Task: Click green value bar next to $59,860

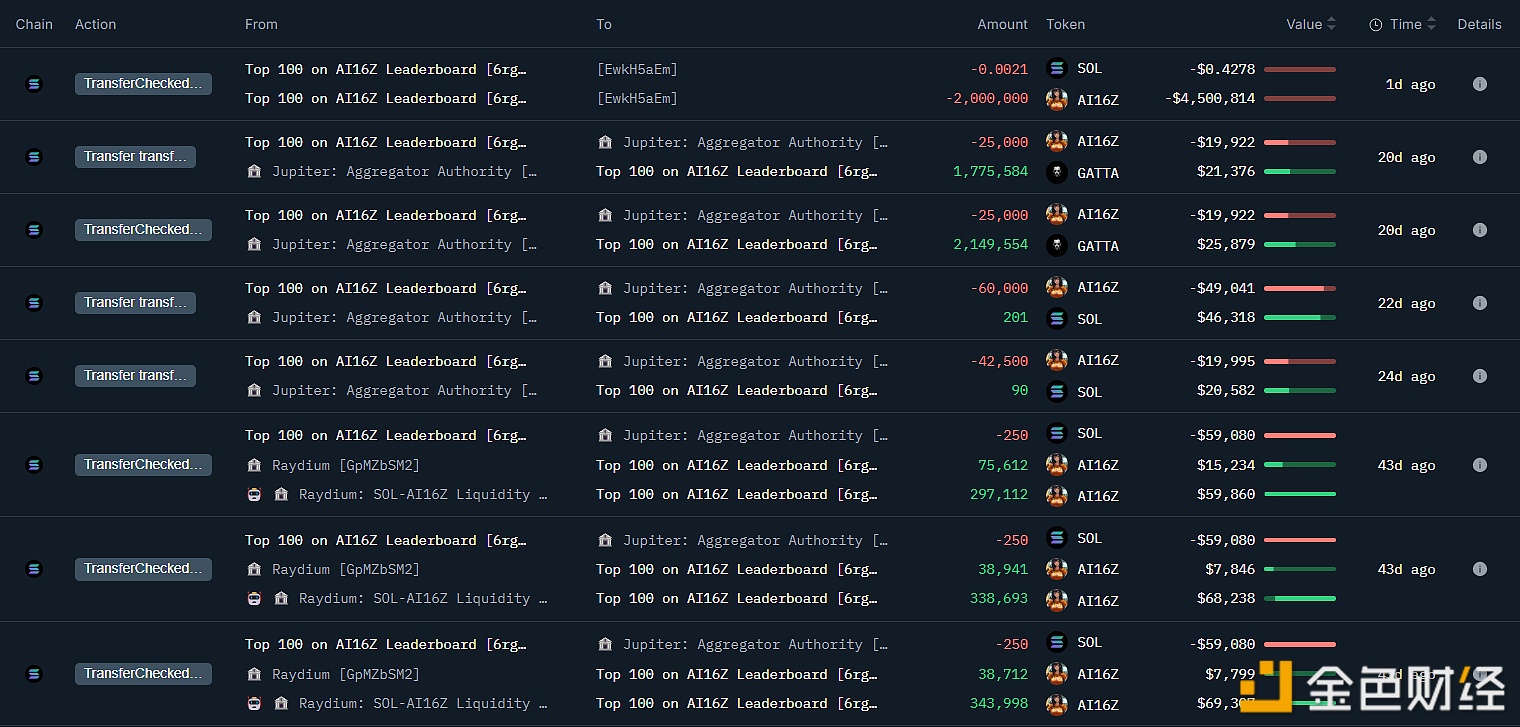Action: pyautogui.click(x=1300, y=494)
